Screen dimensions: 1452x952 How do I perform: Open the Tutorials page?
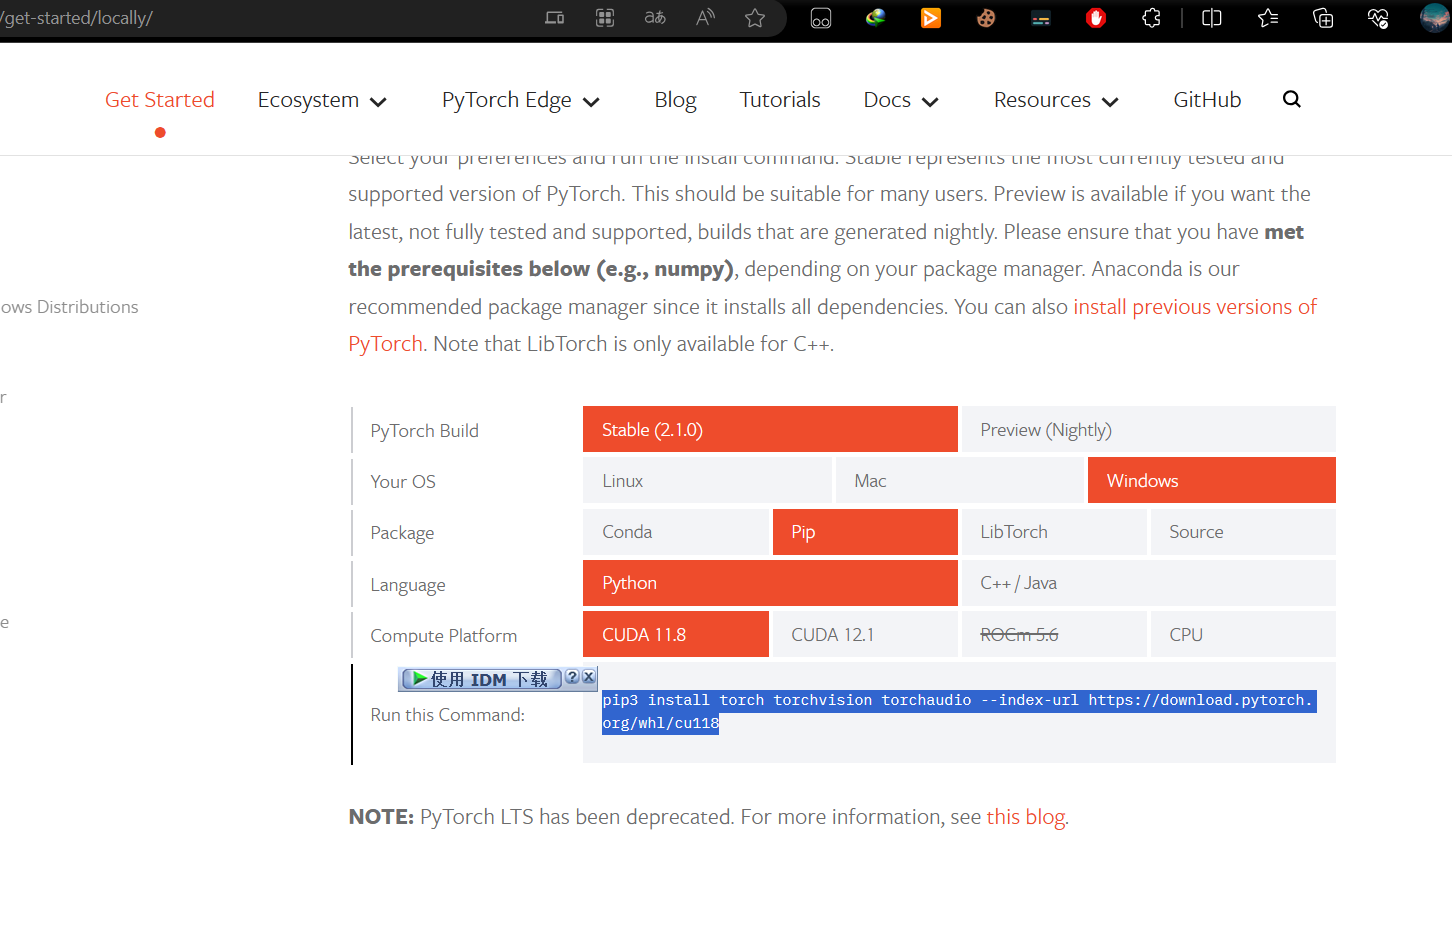[780, 100]
